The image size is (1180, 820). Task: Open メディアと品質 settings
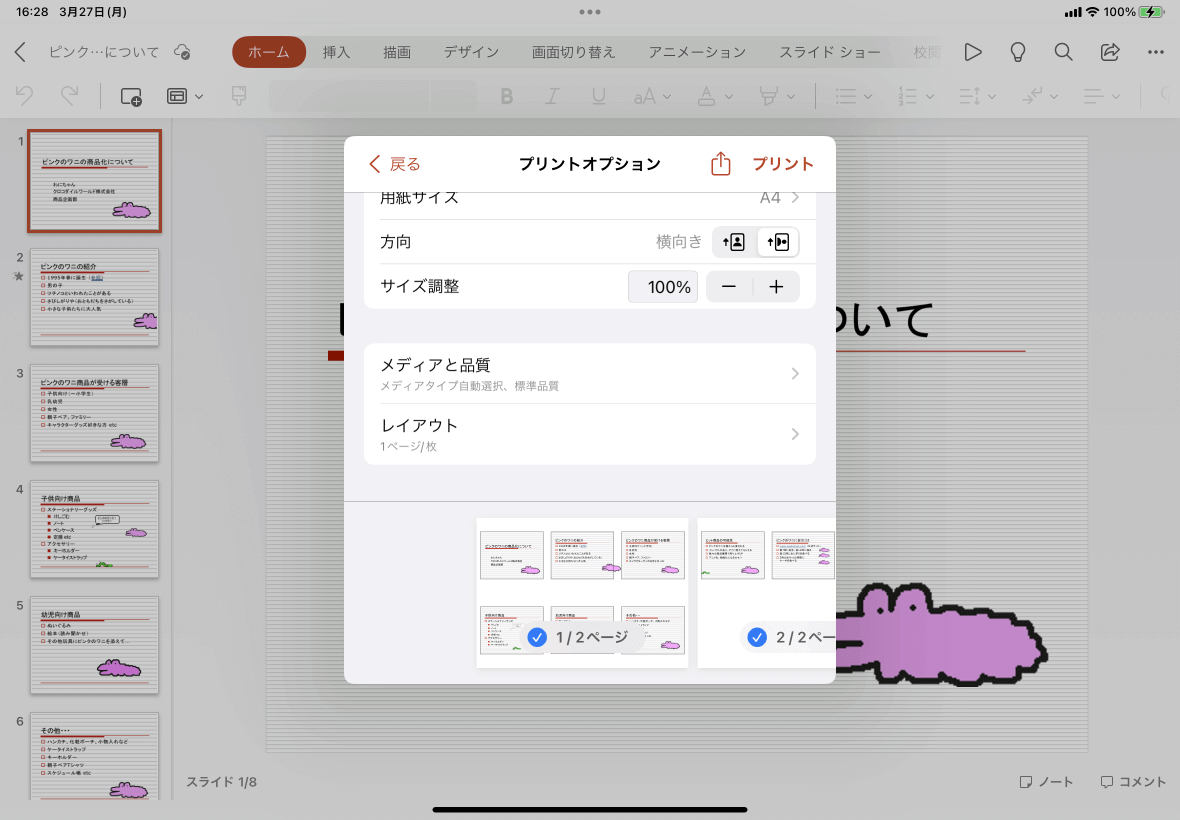pyautogui.click(x=590, y=374)
